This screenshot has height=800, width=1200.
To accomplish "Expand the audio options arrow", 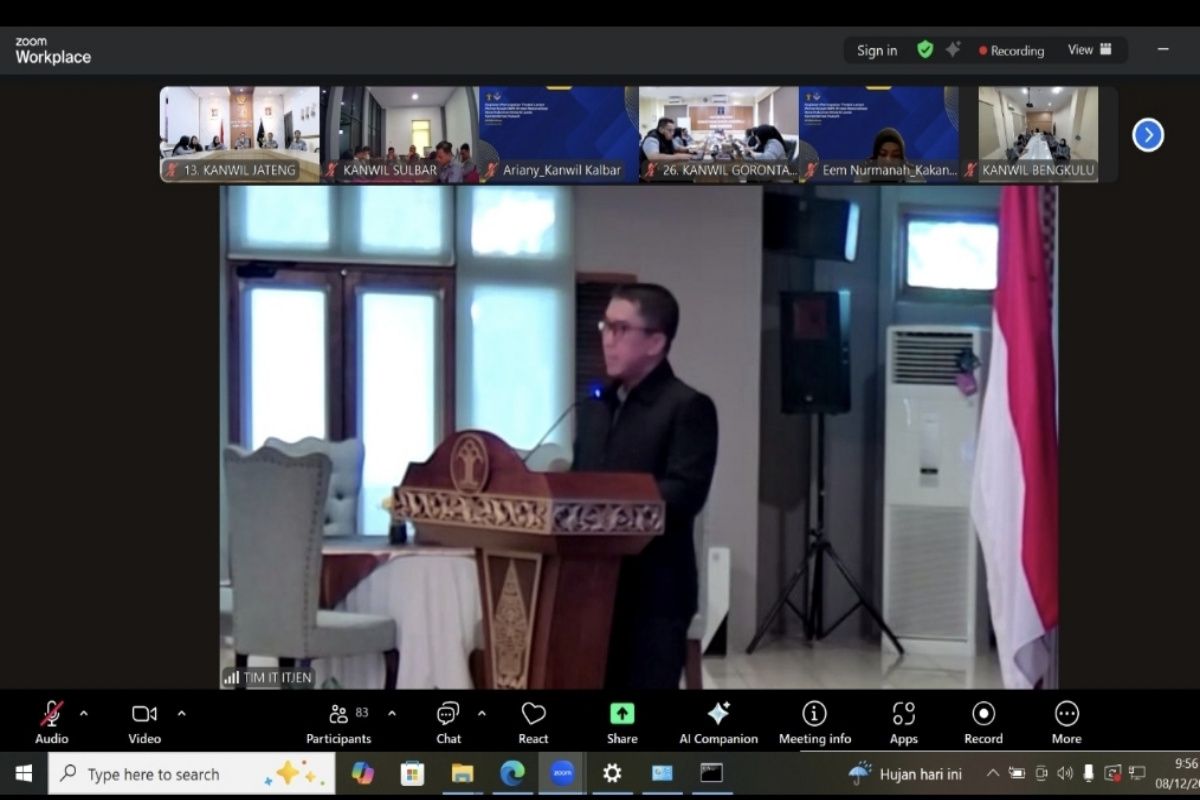I will pyautogui.click(x=84, y=713).
